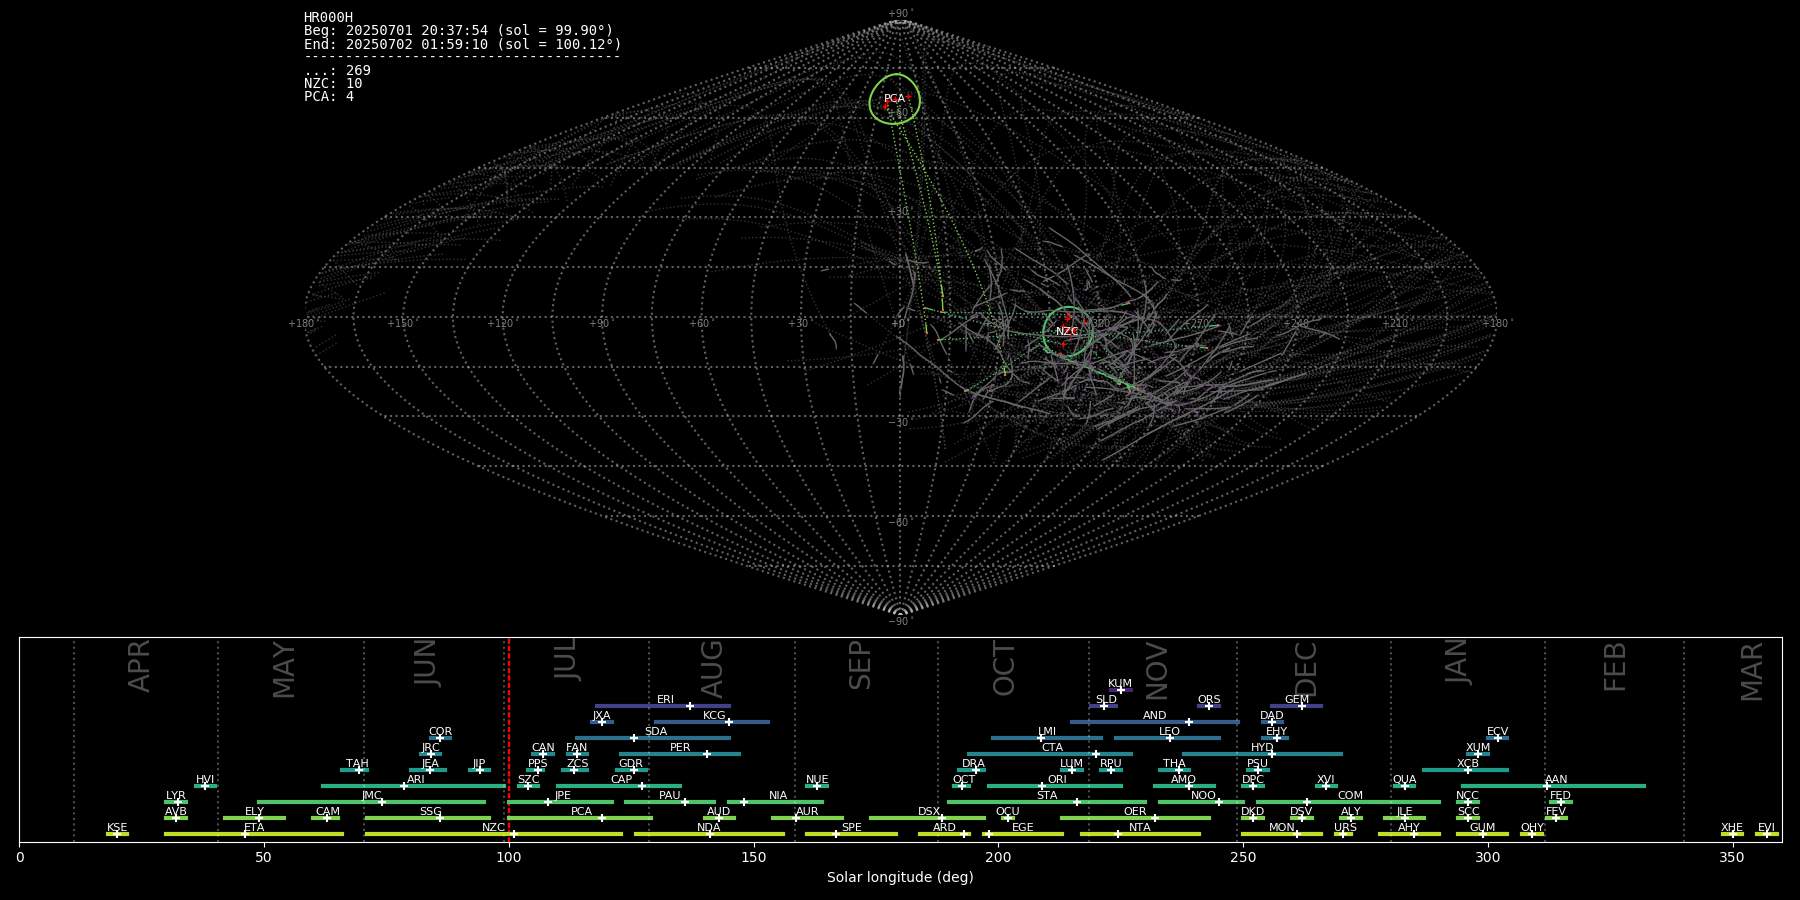Click the ARI shower label in timeline
1800x900 pixels.
coord(416,780)
